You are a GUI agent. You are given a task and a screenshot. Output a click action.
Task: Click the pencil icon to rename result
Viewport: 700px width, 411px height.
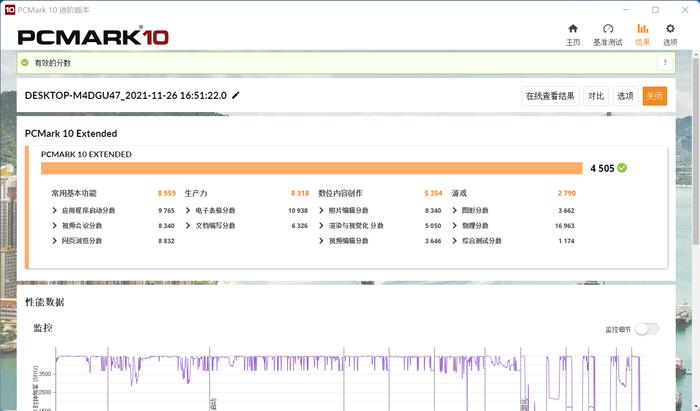click(236, 95)
